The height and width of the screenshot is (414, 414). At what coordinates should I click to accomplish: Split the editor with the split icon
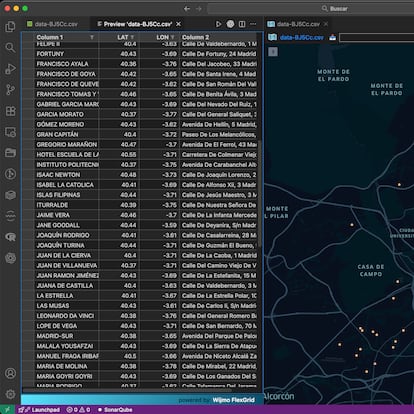tap(242, 24)
